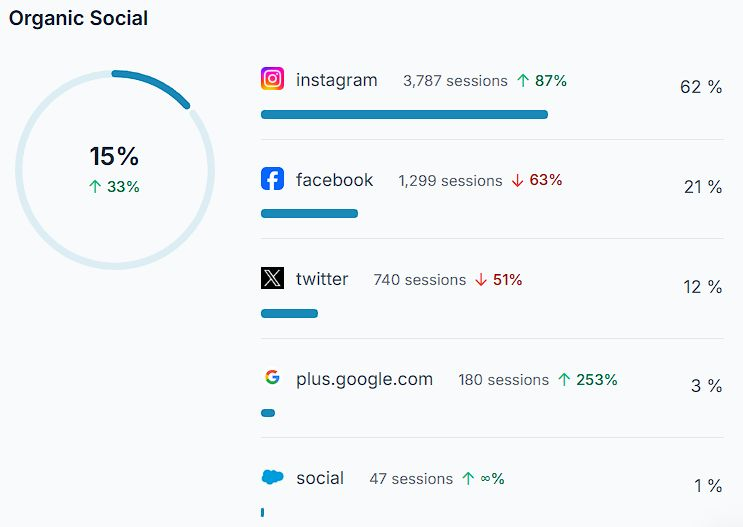Click the Twitter X logo icon
743x527 pixels.
click(x=272, y=278)
